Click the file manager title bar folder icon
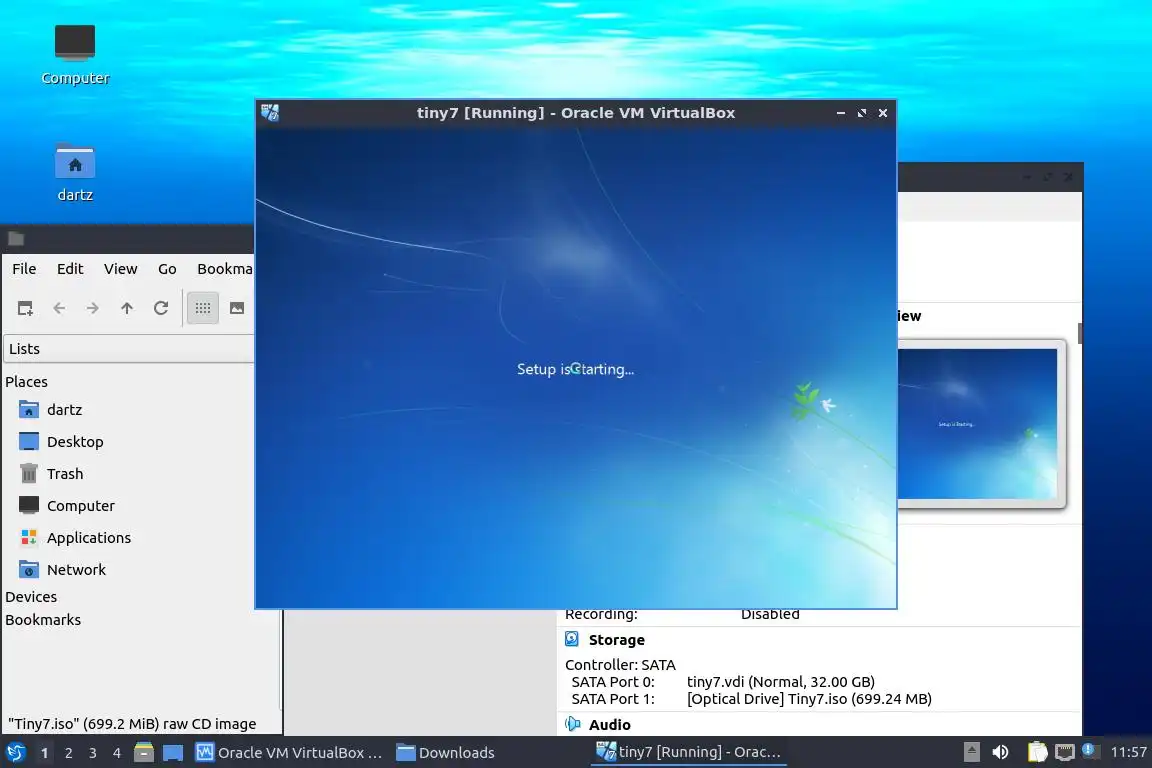 16,238
